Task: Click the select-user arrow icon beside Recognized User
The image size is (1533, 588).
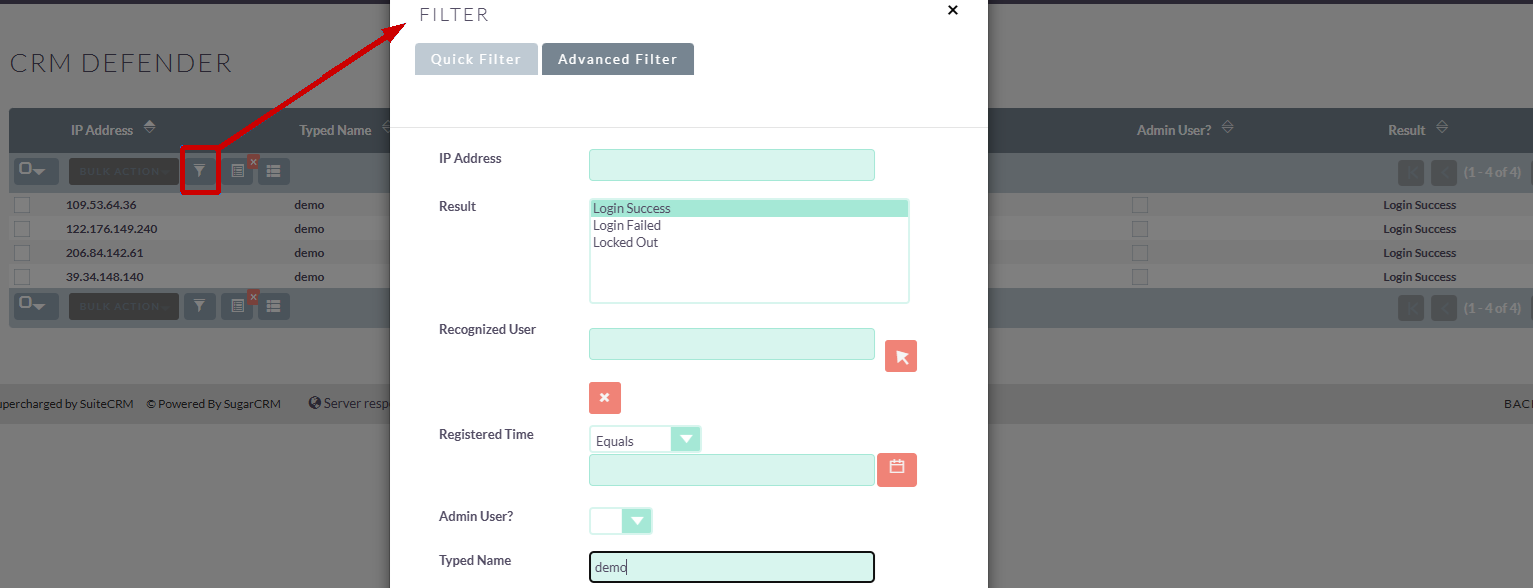Action: (901, 356)
